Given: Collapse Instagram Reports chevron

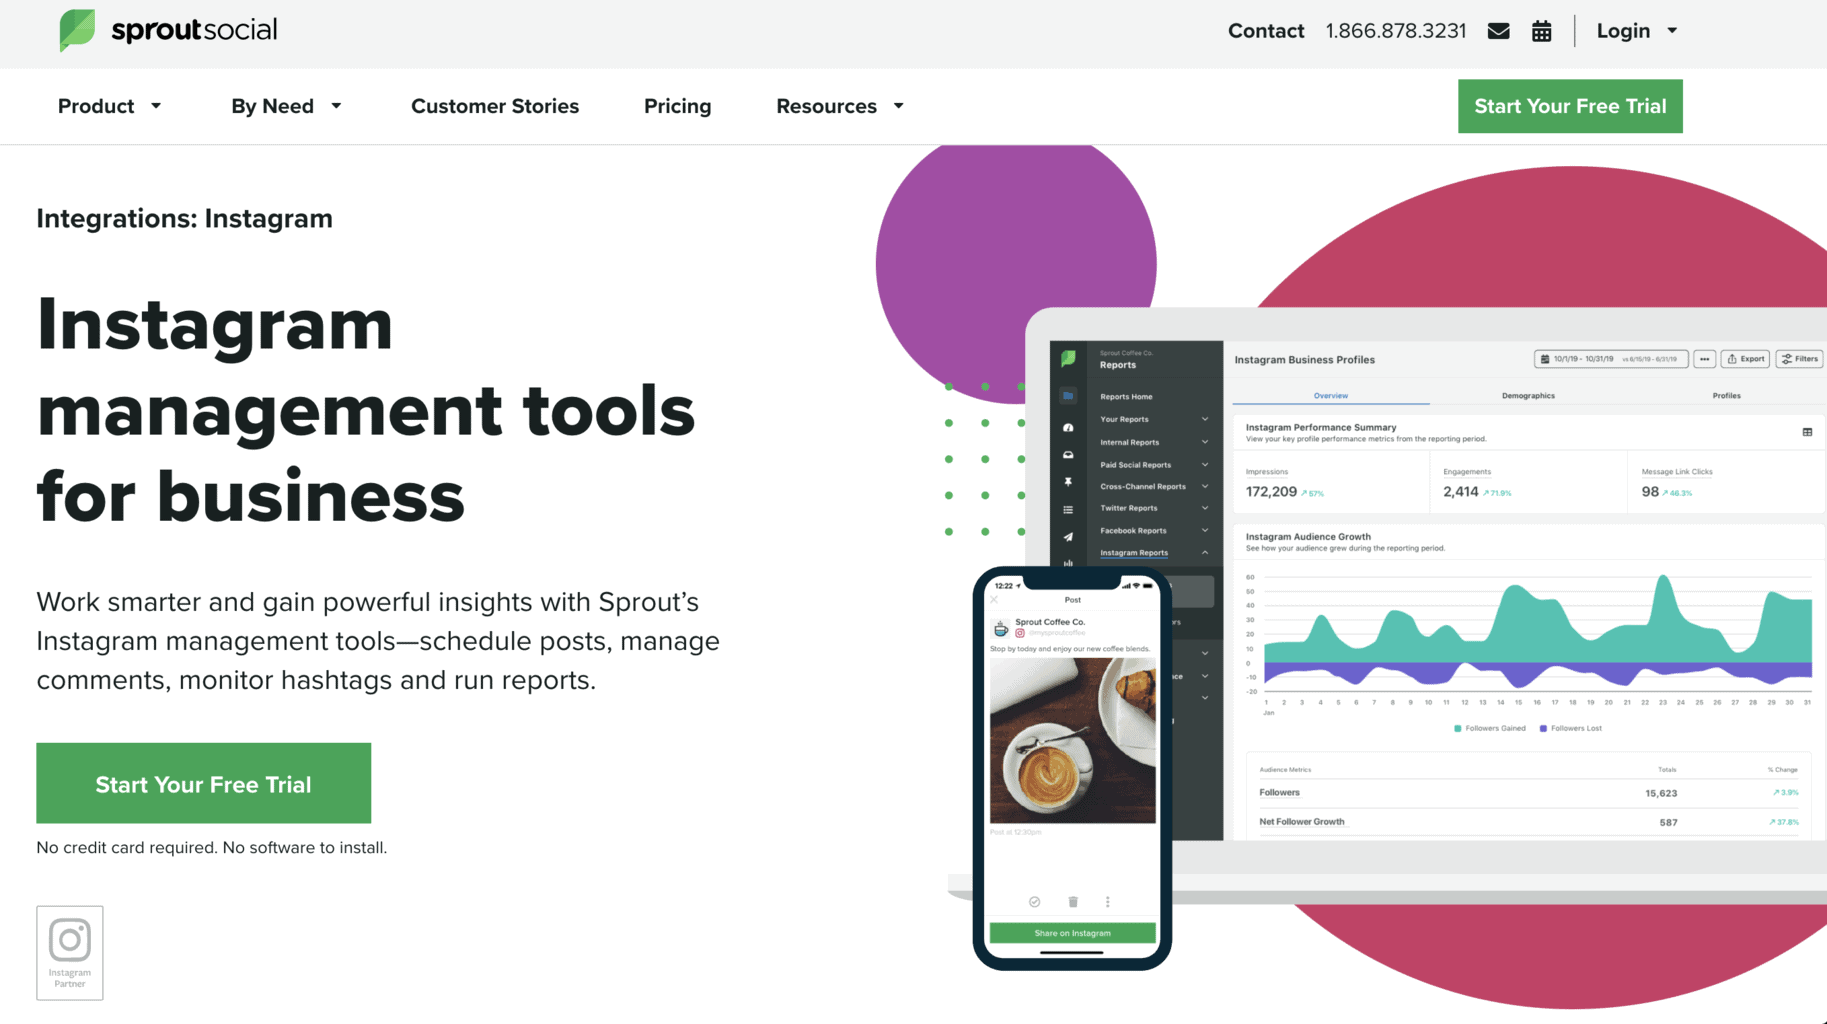Looking at the screenshot, I should [x=1204, y=552].
